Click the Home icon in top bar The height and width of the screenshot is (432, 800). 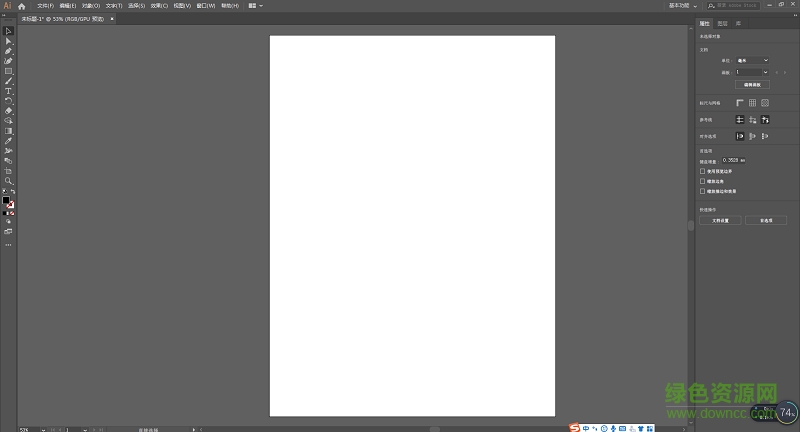21,6
